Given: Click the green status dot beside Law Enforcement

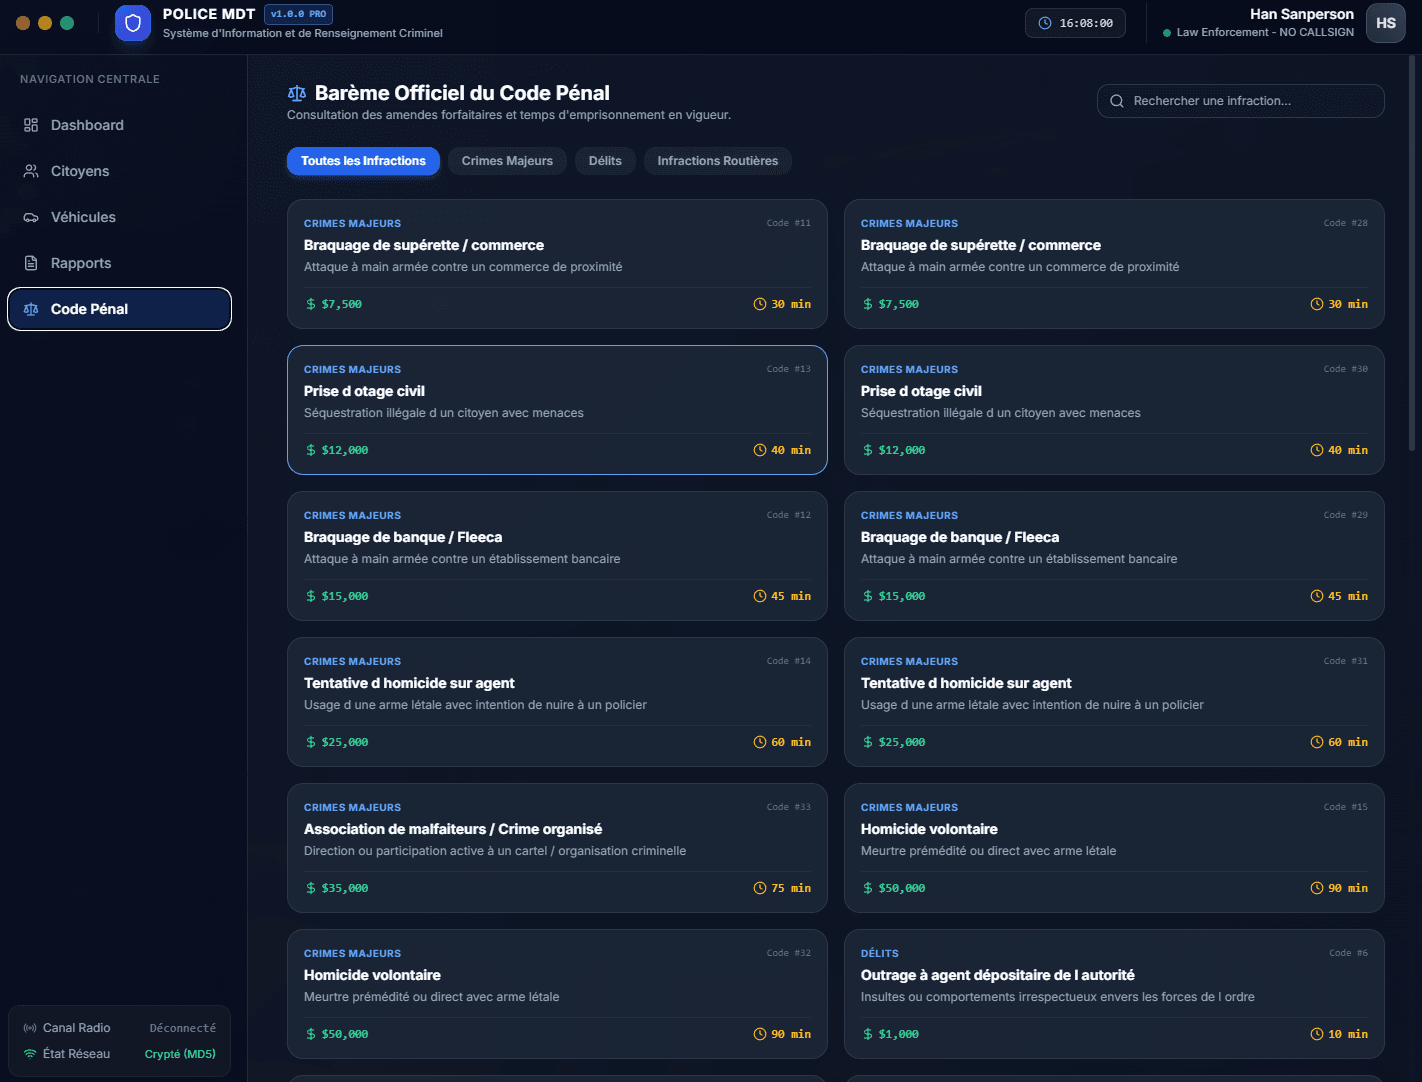Looking at the screenshot, I should click(1167, 33).
